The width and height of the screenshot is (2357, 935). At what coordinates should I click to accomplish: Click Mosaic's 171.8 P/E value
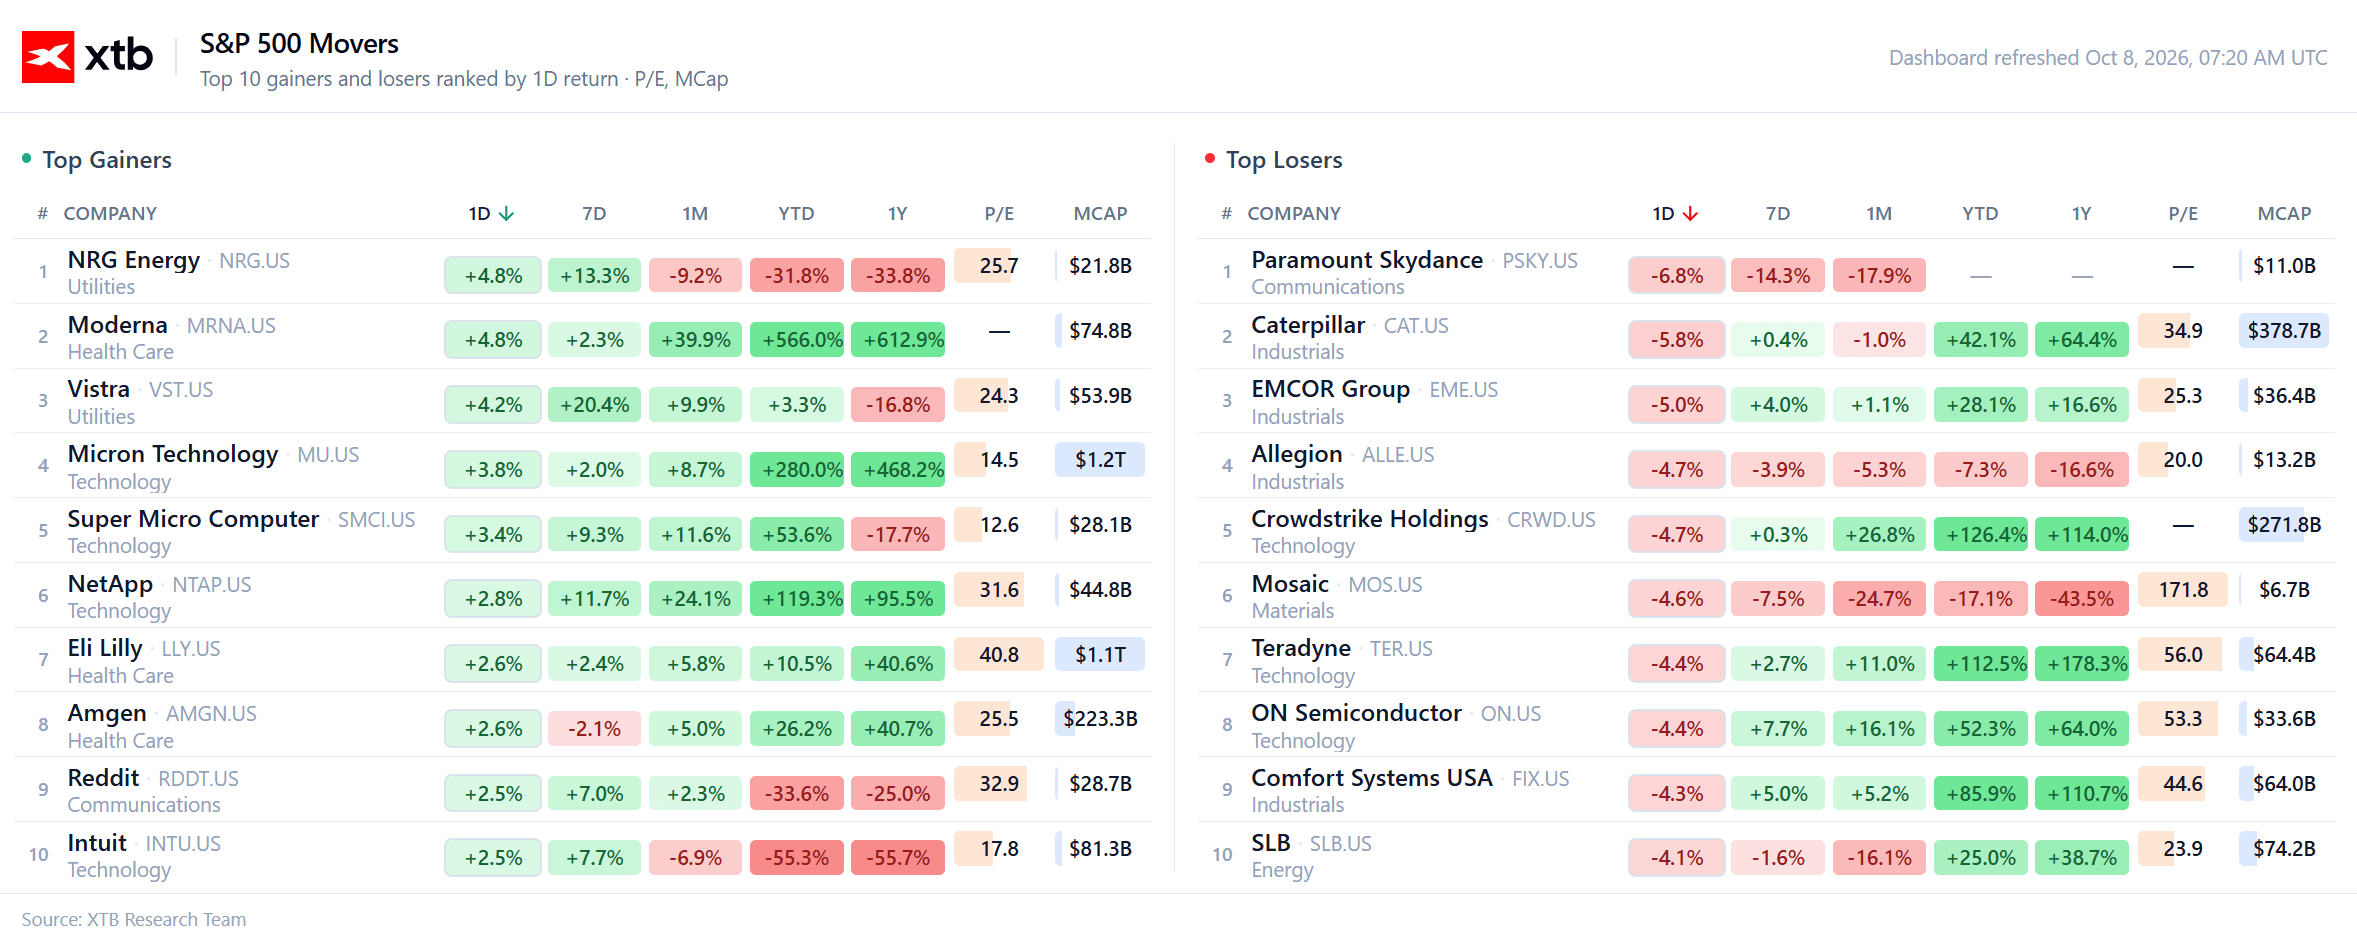coord(2183,590)
